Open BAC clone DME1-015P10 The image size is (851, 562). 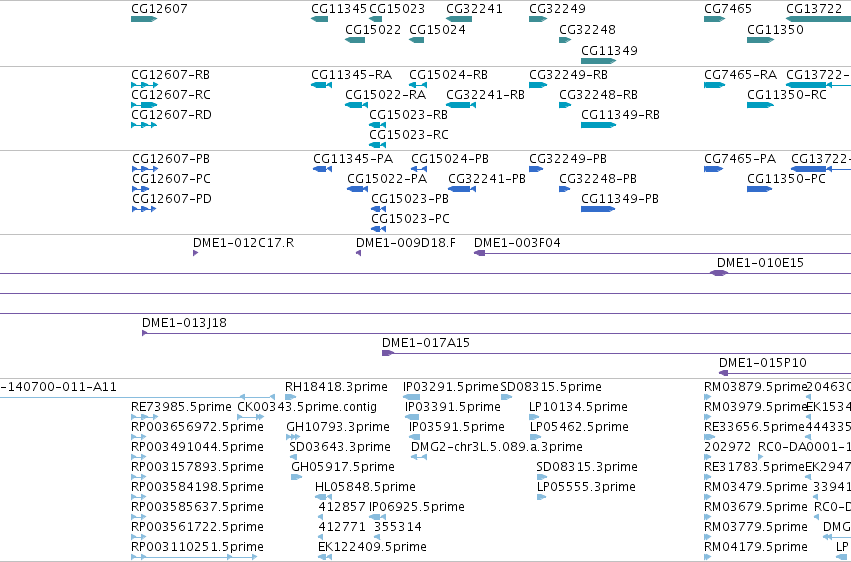pos(763,362)
